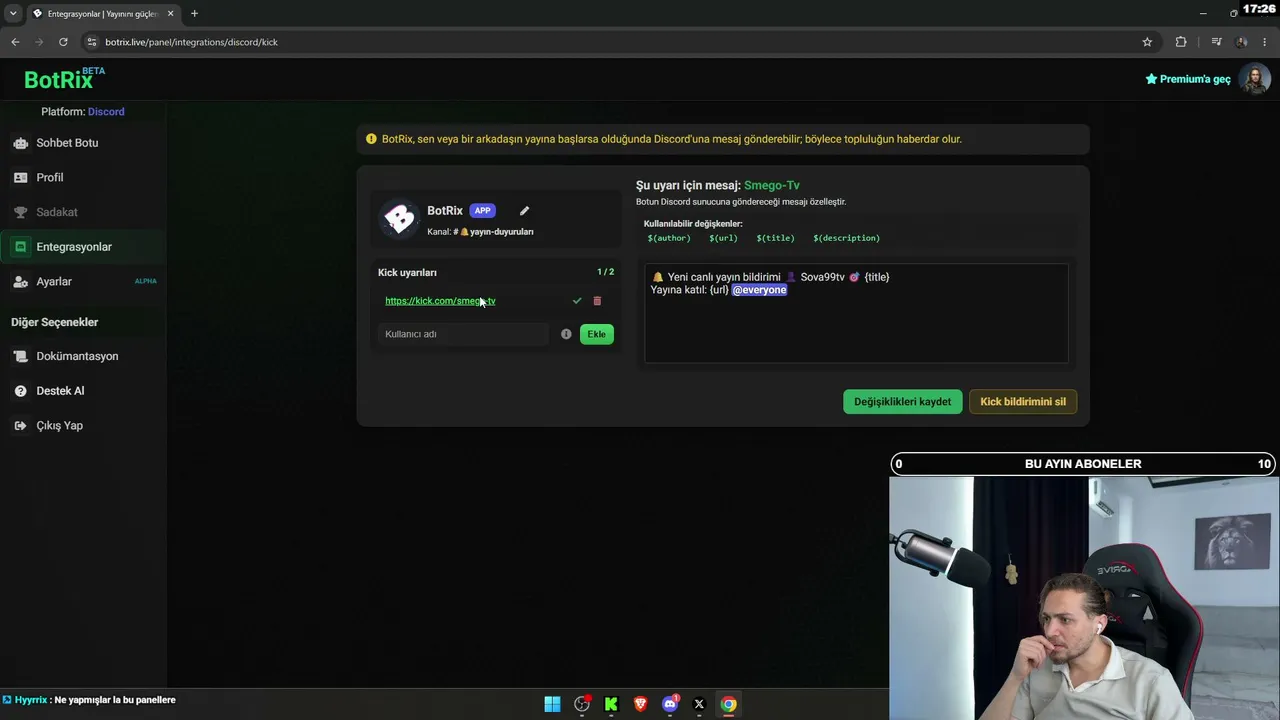
Task: Click the Ekle button
Action: click(597, 334)
